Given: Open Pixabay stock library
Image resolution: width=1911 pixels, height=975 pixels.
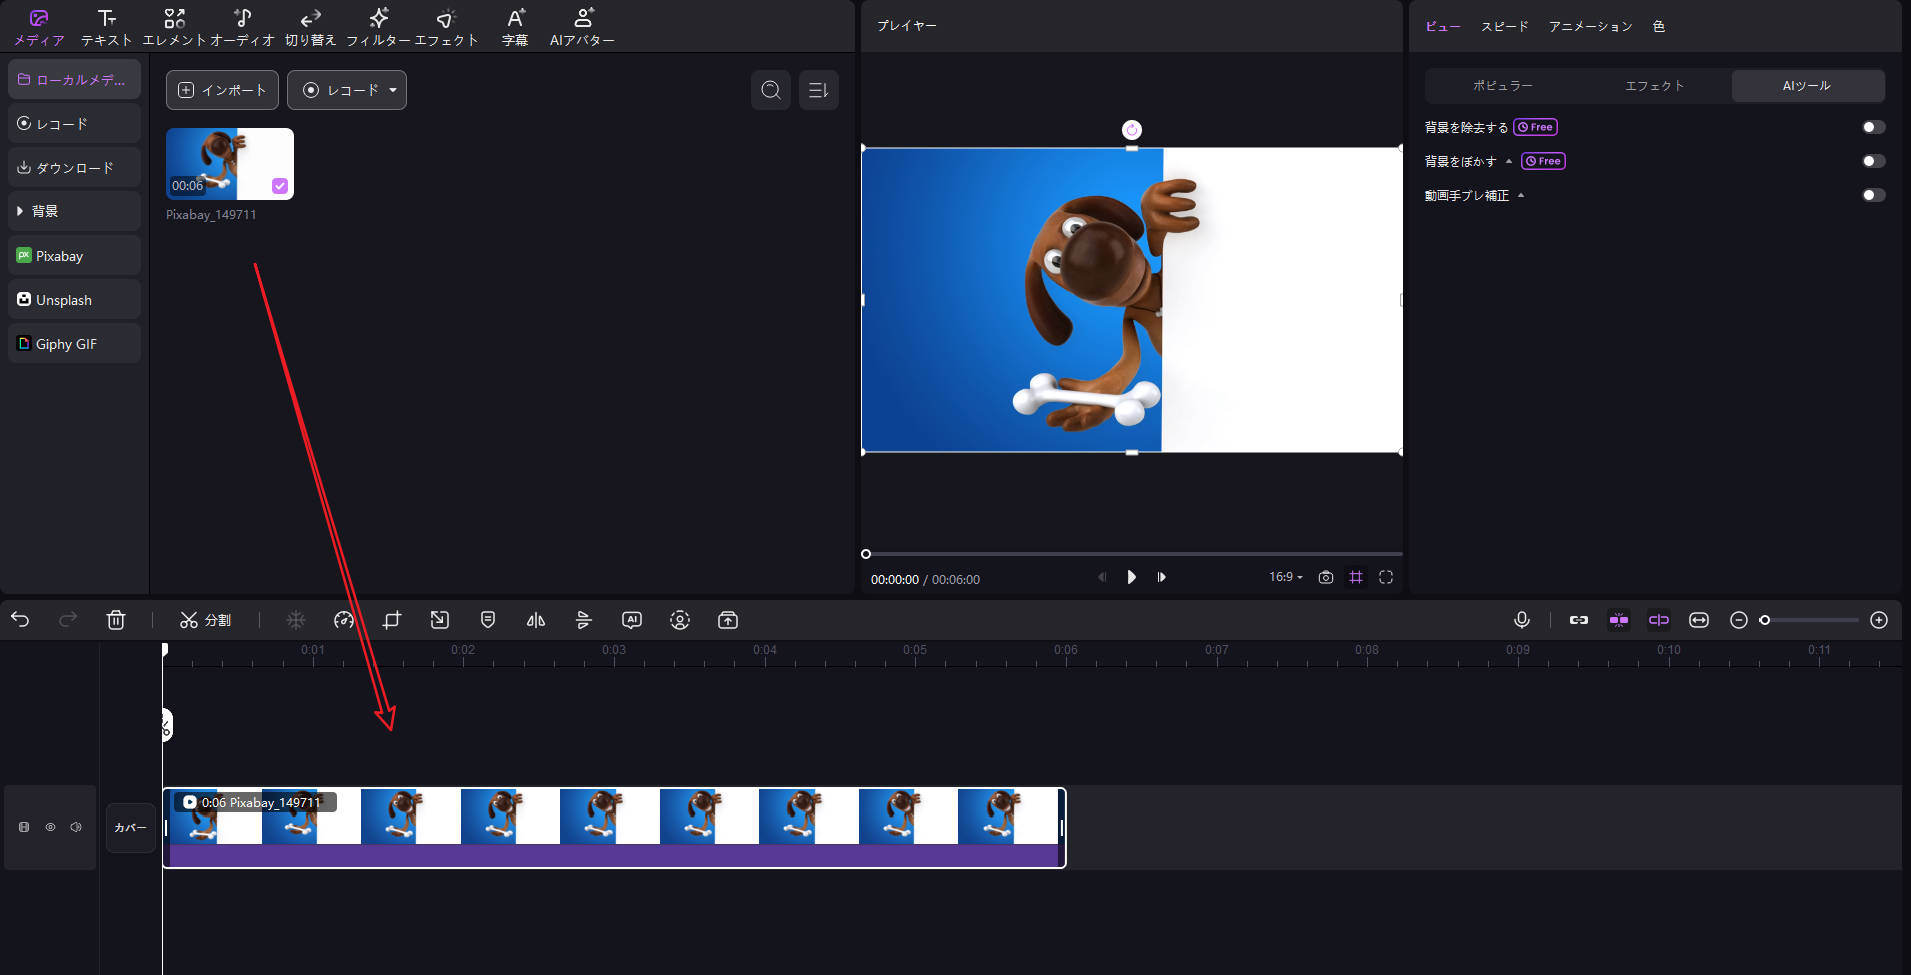Looking at the screenshot, I should (x=74, y=255).
